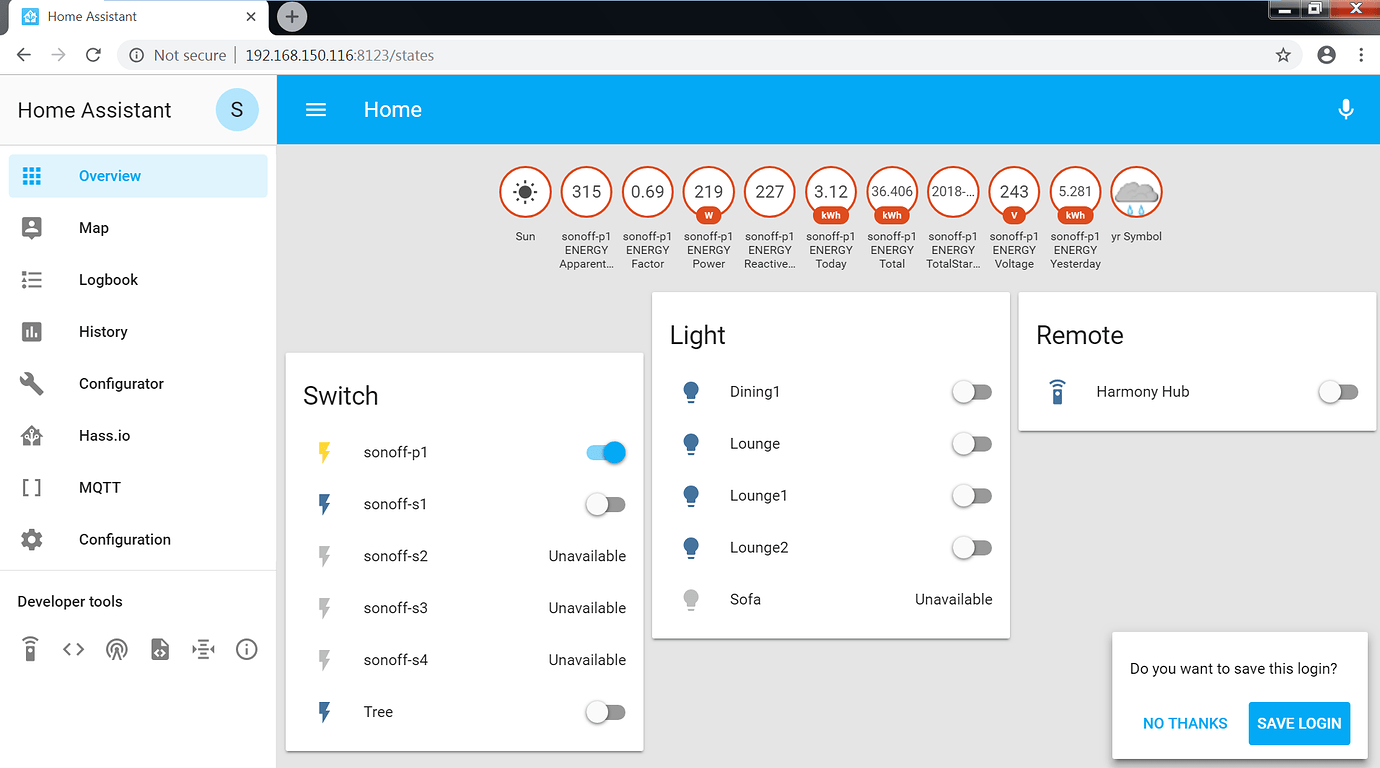This screenshot has width=1380, height=768.
Task: Click SAVE LOGIN in the password prompt
Action: click(x=1299, y=723)
